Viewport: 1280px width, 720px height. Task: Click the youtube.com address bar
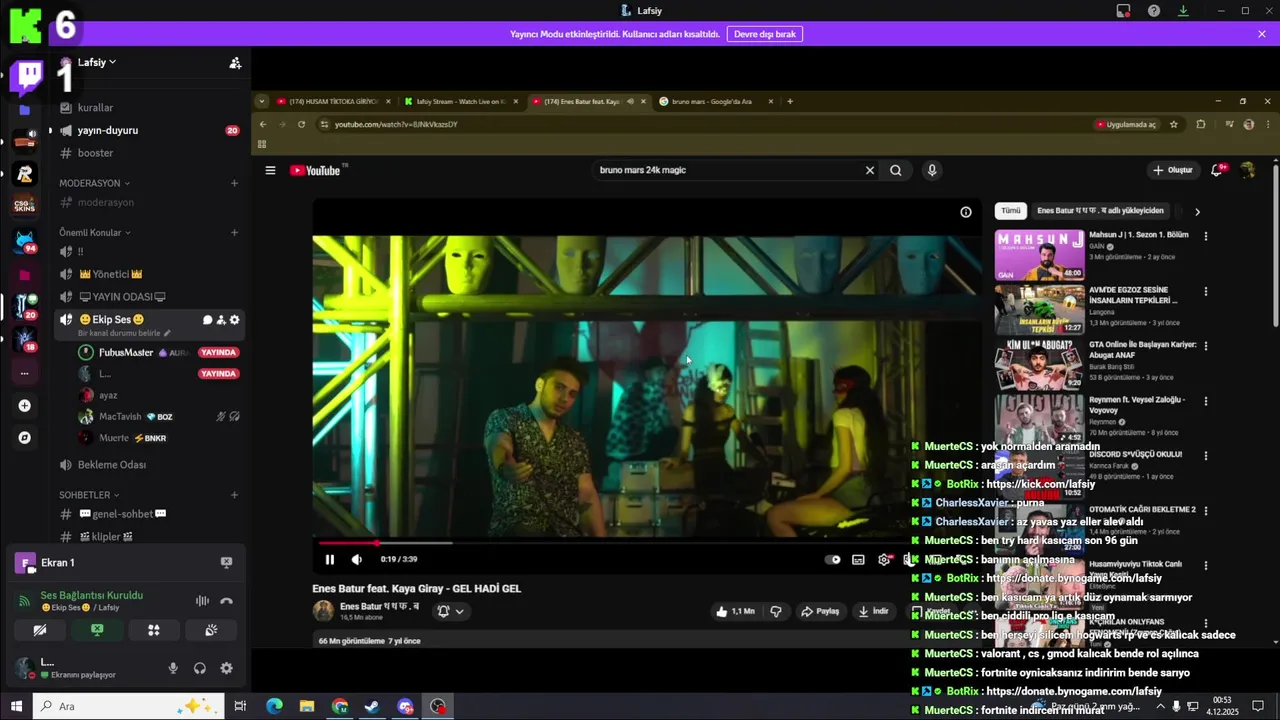700,124
